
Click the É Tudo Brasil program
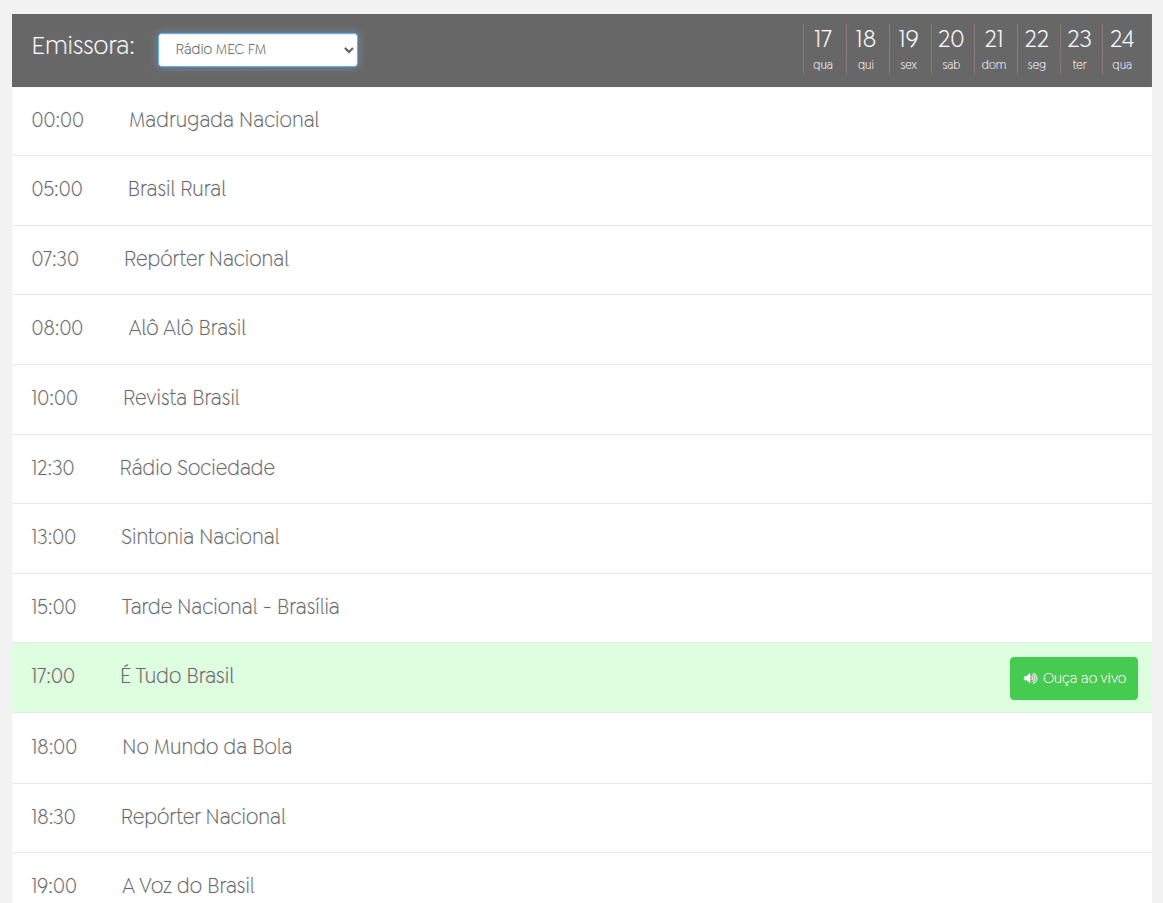click(177, 676)
